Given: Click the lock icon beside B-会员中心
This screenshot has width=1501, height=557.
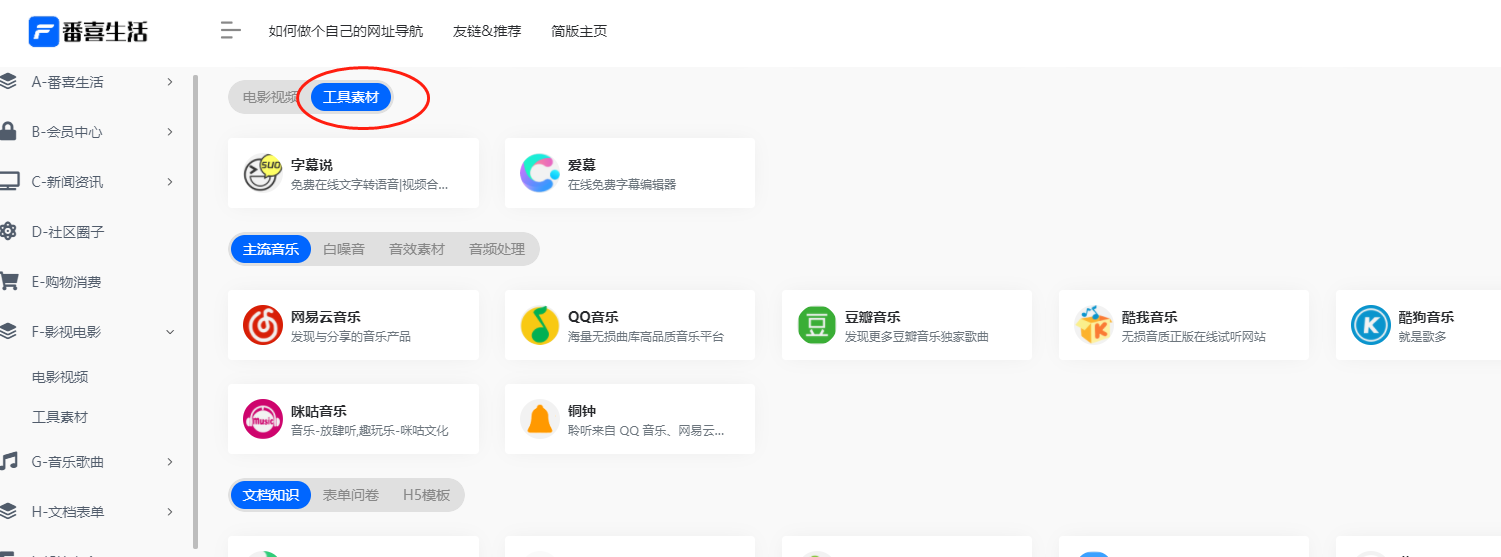Looking at the screenshot, I should (x=8, y=132).
